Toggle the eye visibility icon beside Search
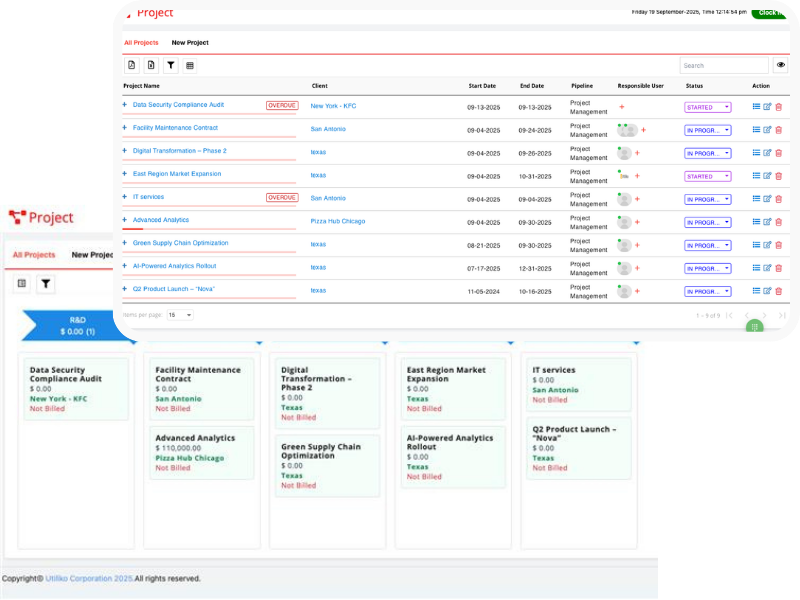Image resolution: width=800 pixels, height=600 pixels. 781,65
